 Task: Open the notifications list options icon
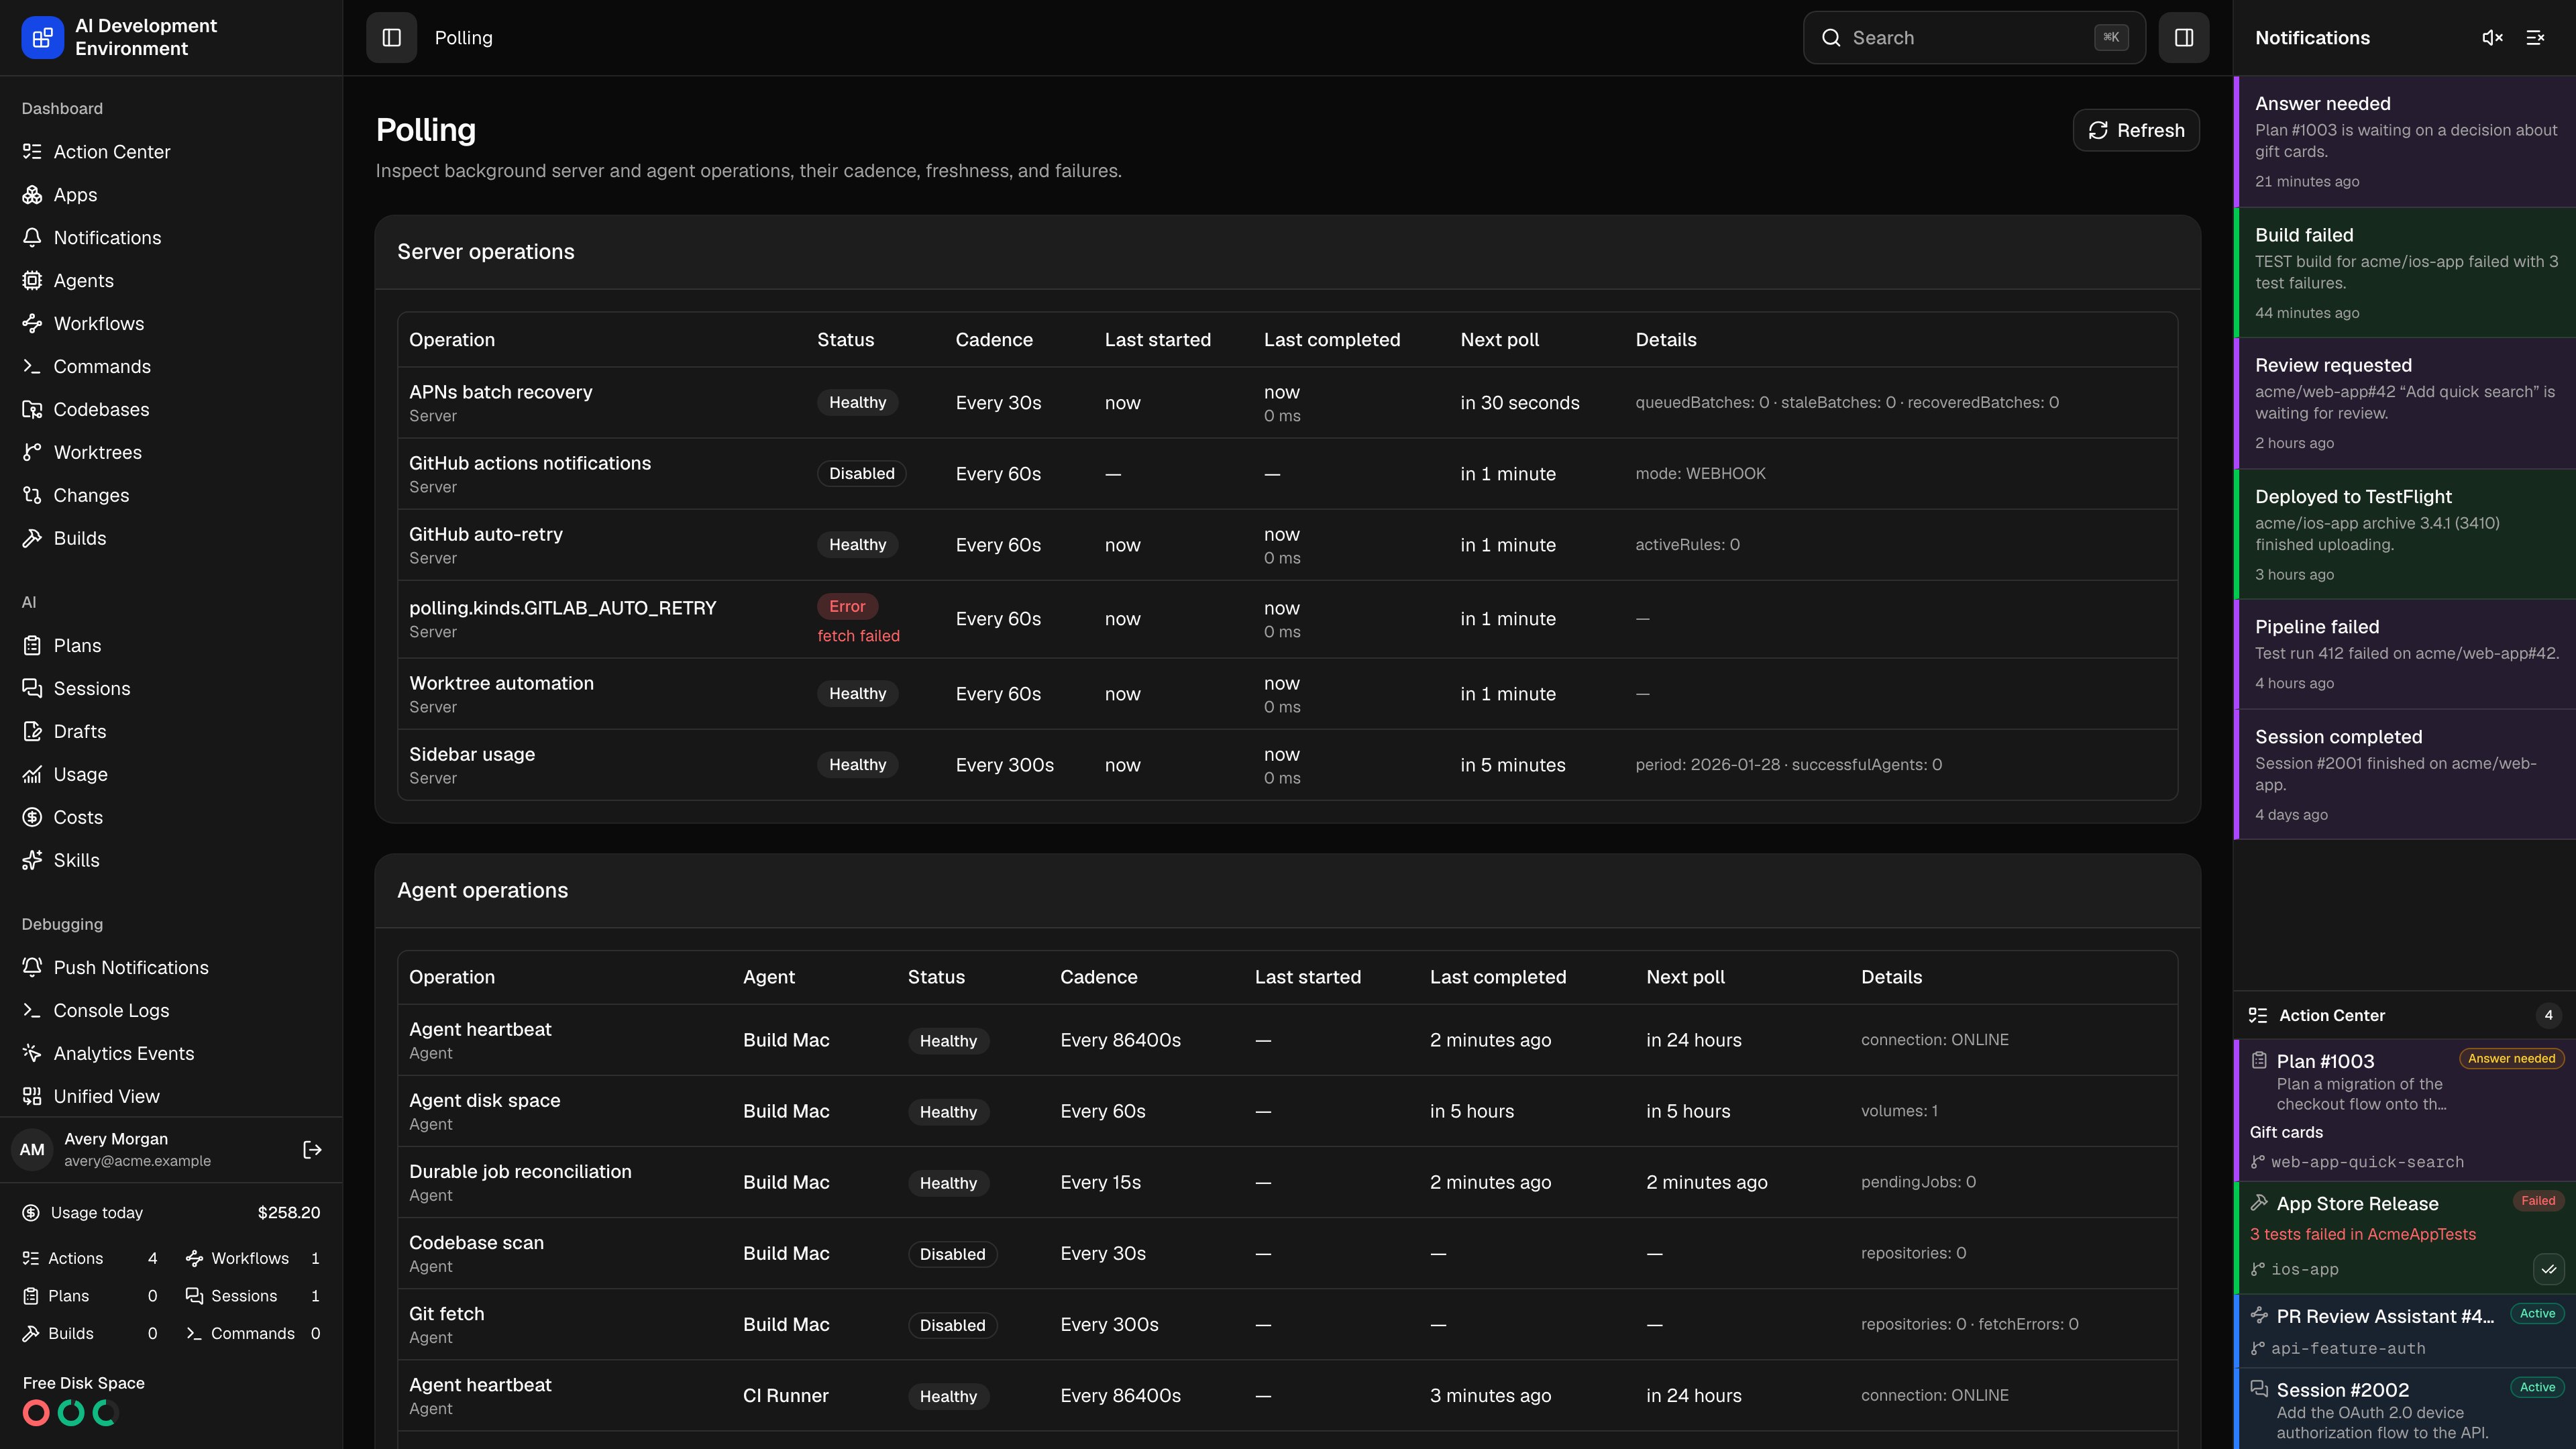coord(2535,37)
